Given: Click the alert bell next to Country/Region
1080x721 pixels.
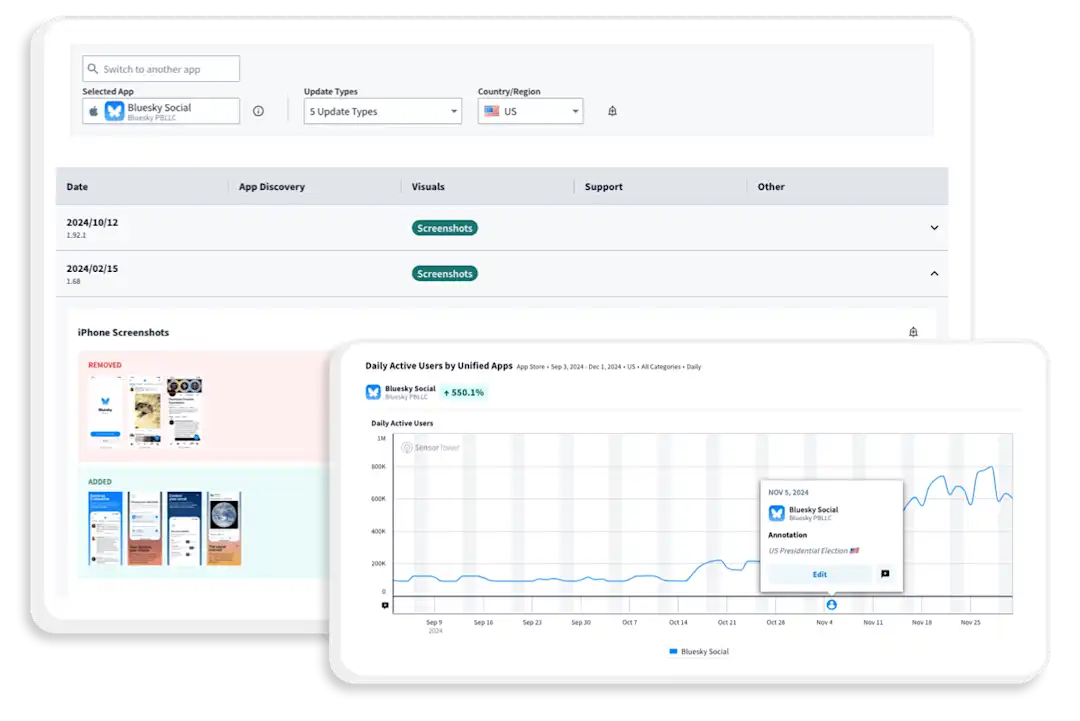Looking at the screenshot, I should (x=612, y=111).
